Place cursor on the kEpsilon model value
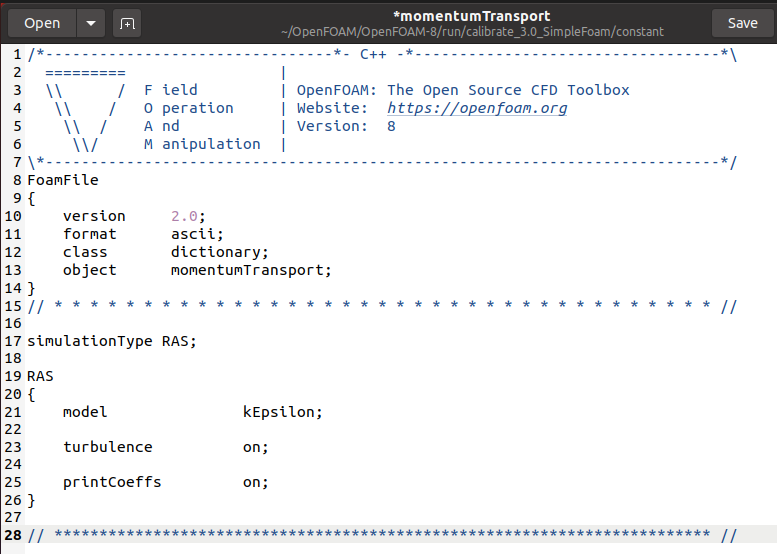The height and width of the screenshot is (554, 777). click(x=282, y=412)
